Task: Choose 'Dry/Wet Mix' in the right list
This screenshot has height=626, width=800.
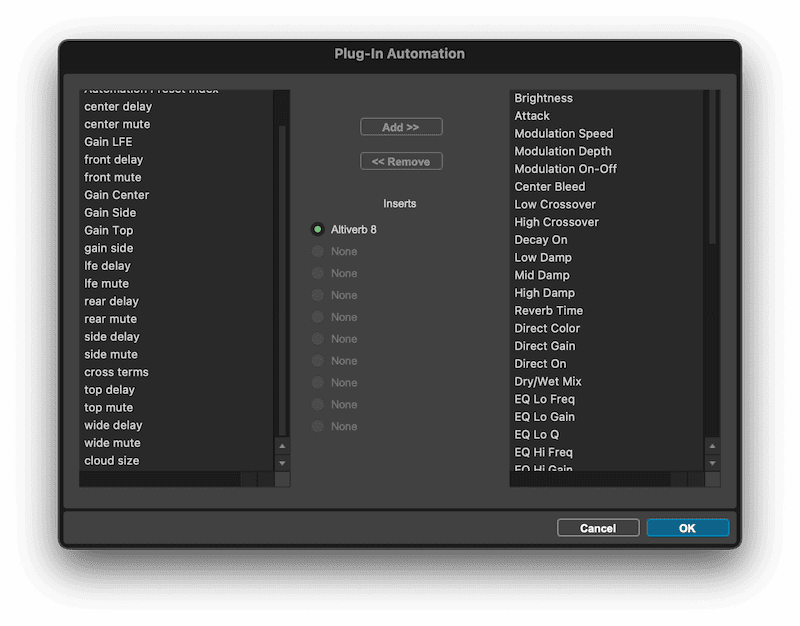Action: pos(548,382)
